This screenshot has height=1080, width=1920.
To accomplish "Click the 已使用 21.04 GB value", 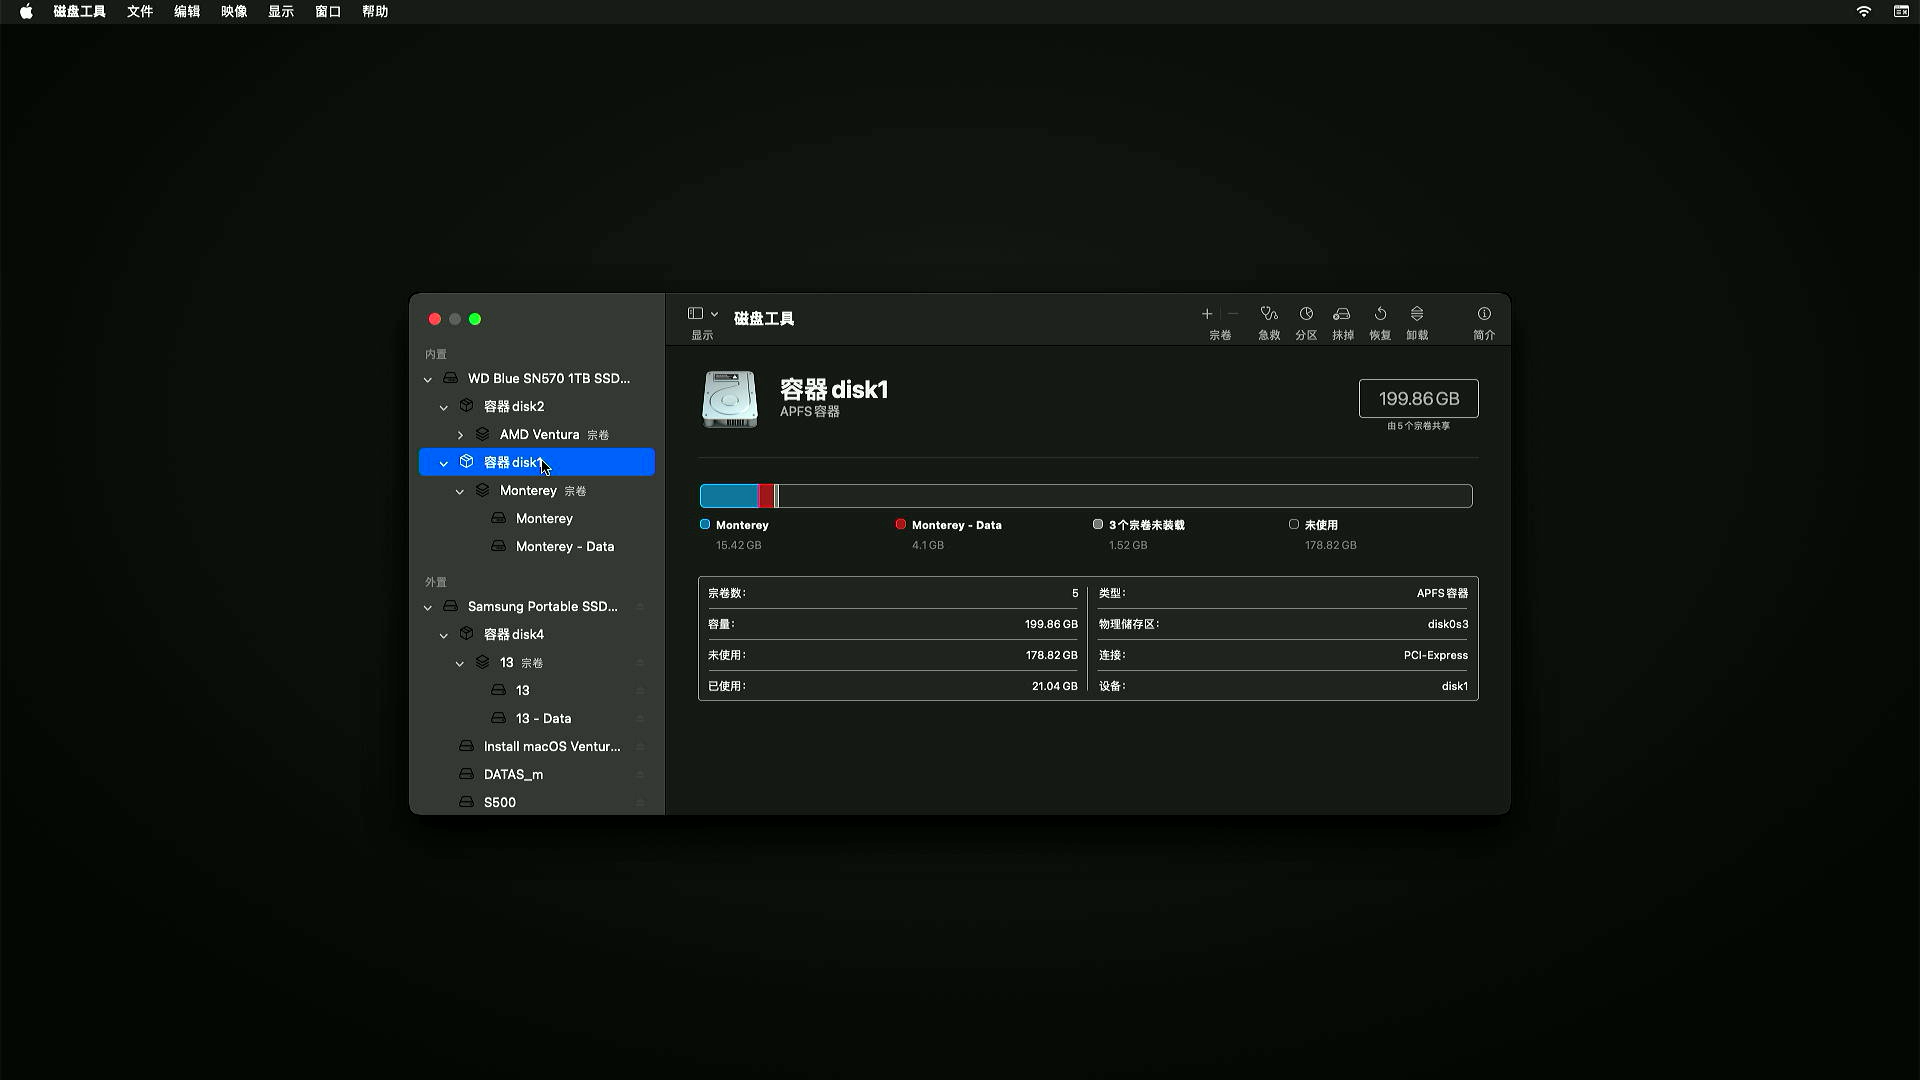I will 1055,687.
